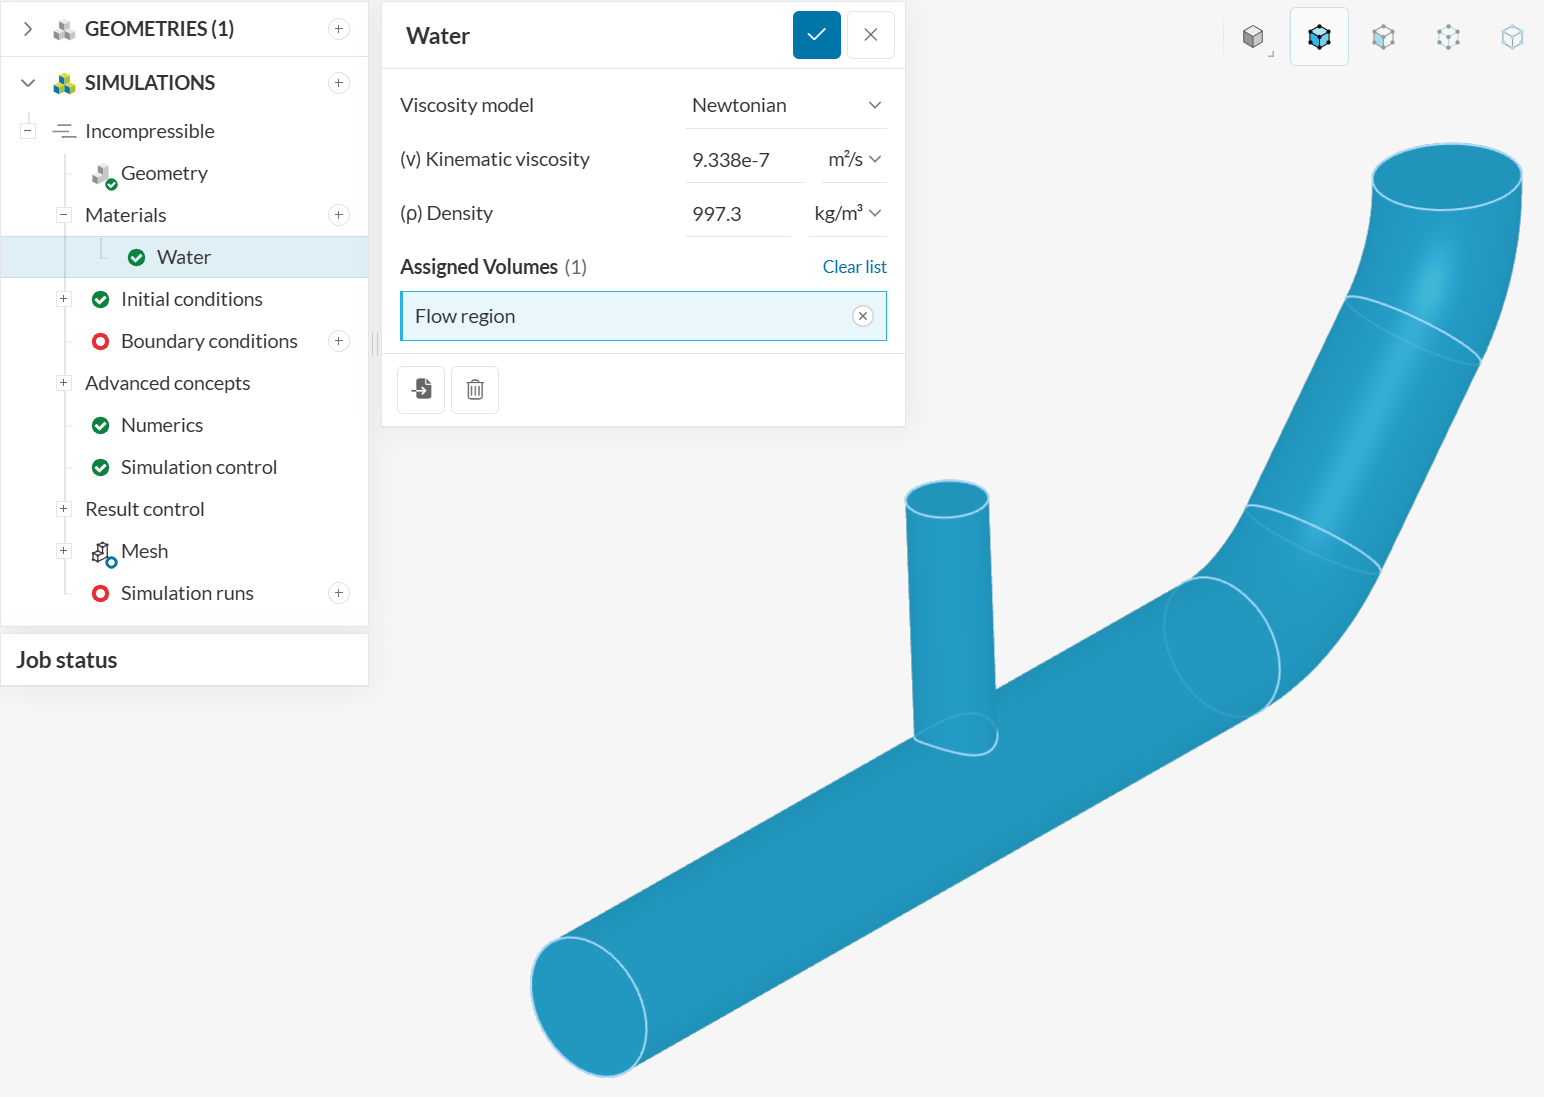Click the Density value input field
This screenshot has width=1544, height=1097.
click(737, 214)
